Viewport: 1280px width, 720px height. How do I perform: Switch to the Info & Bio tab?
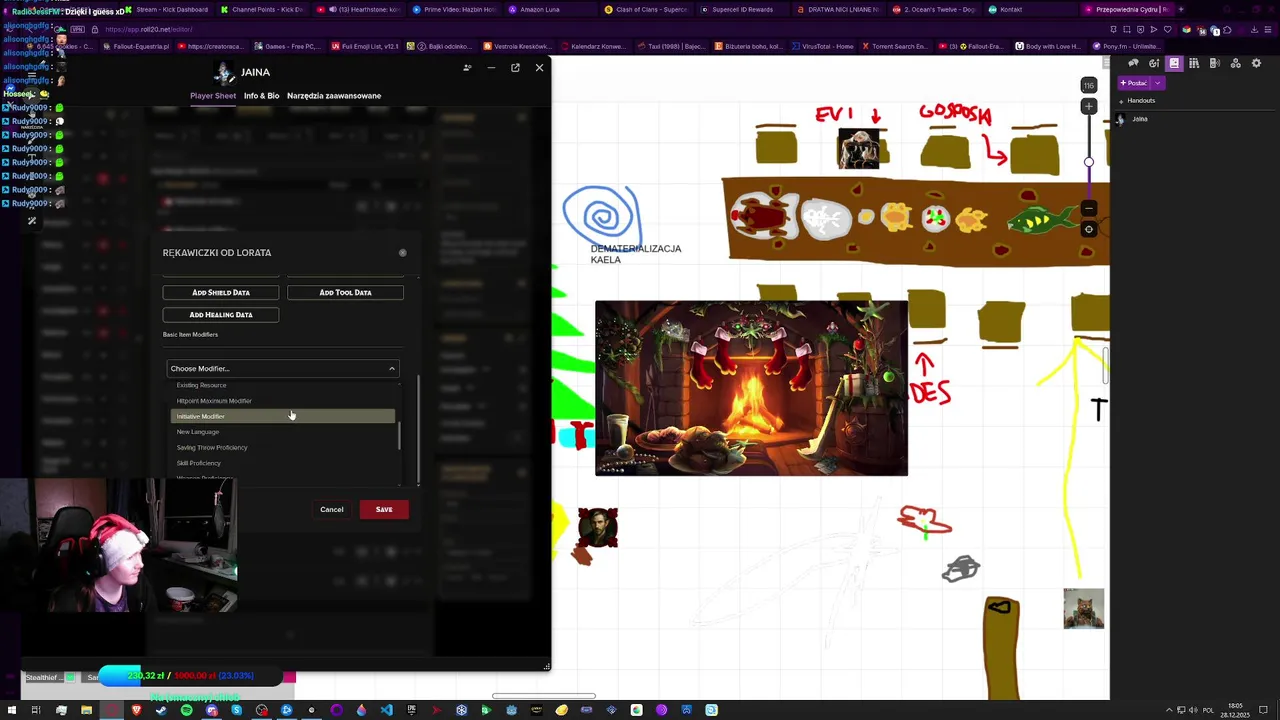point(261,96)
